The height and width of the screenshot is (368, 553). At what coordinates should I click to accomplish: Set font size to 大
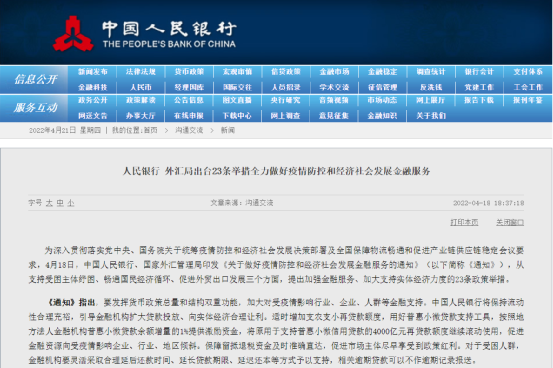(x=49, y=203)
